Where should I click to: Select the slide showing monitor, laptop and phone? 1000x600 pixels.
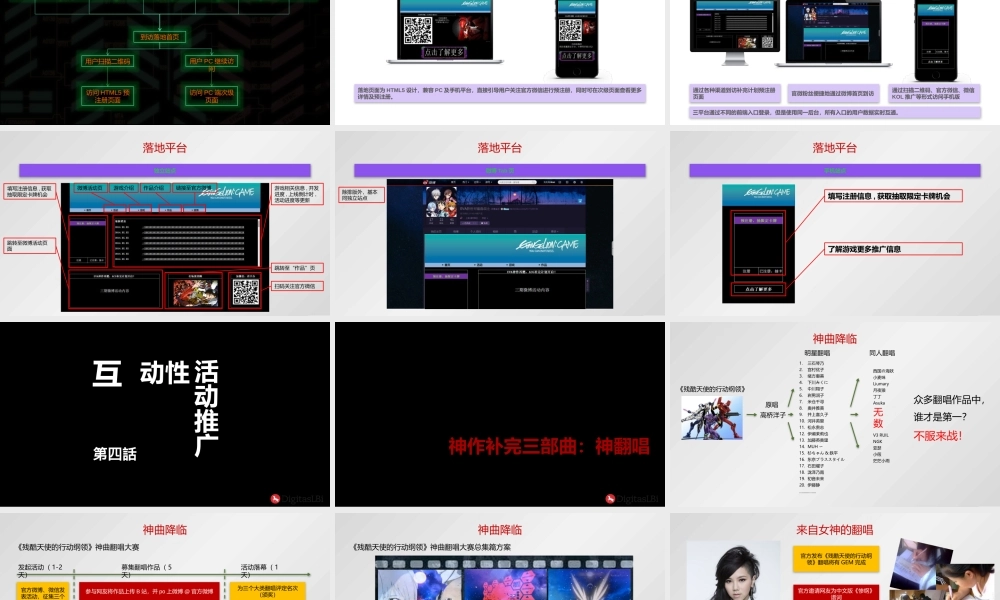coord(835,62)
